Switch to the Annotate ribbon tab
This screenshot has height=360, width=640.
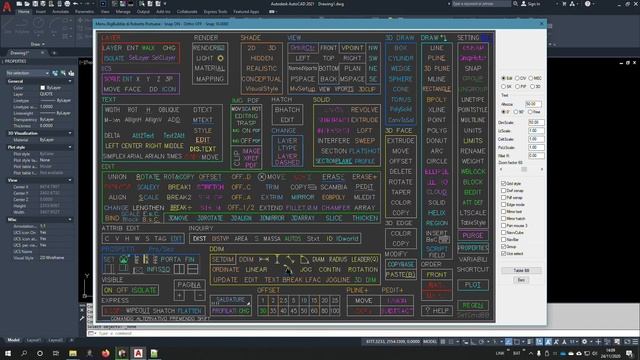click(60, 12)
